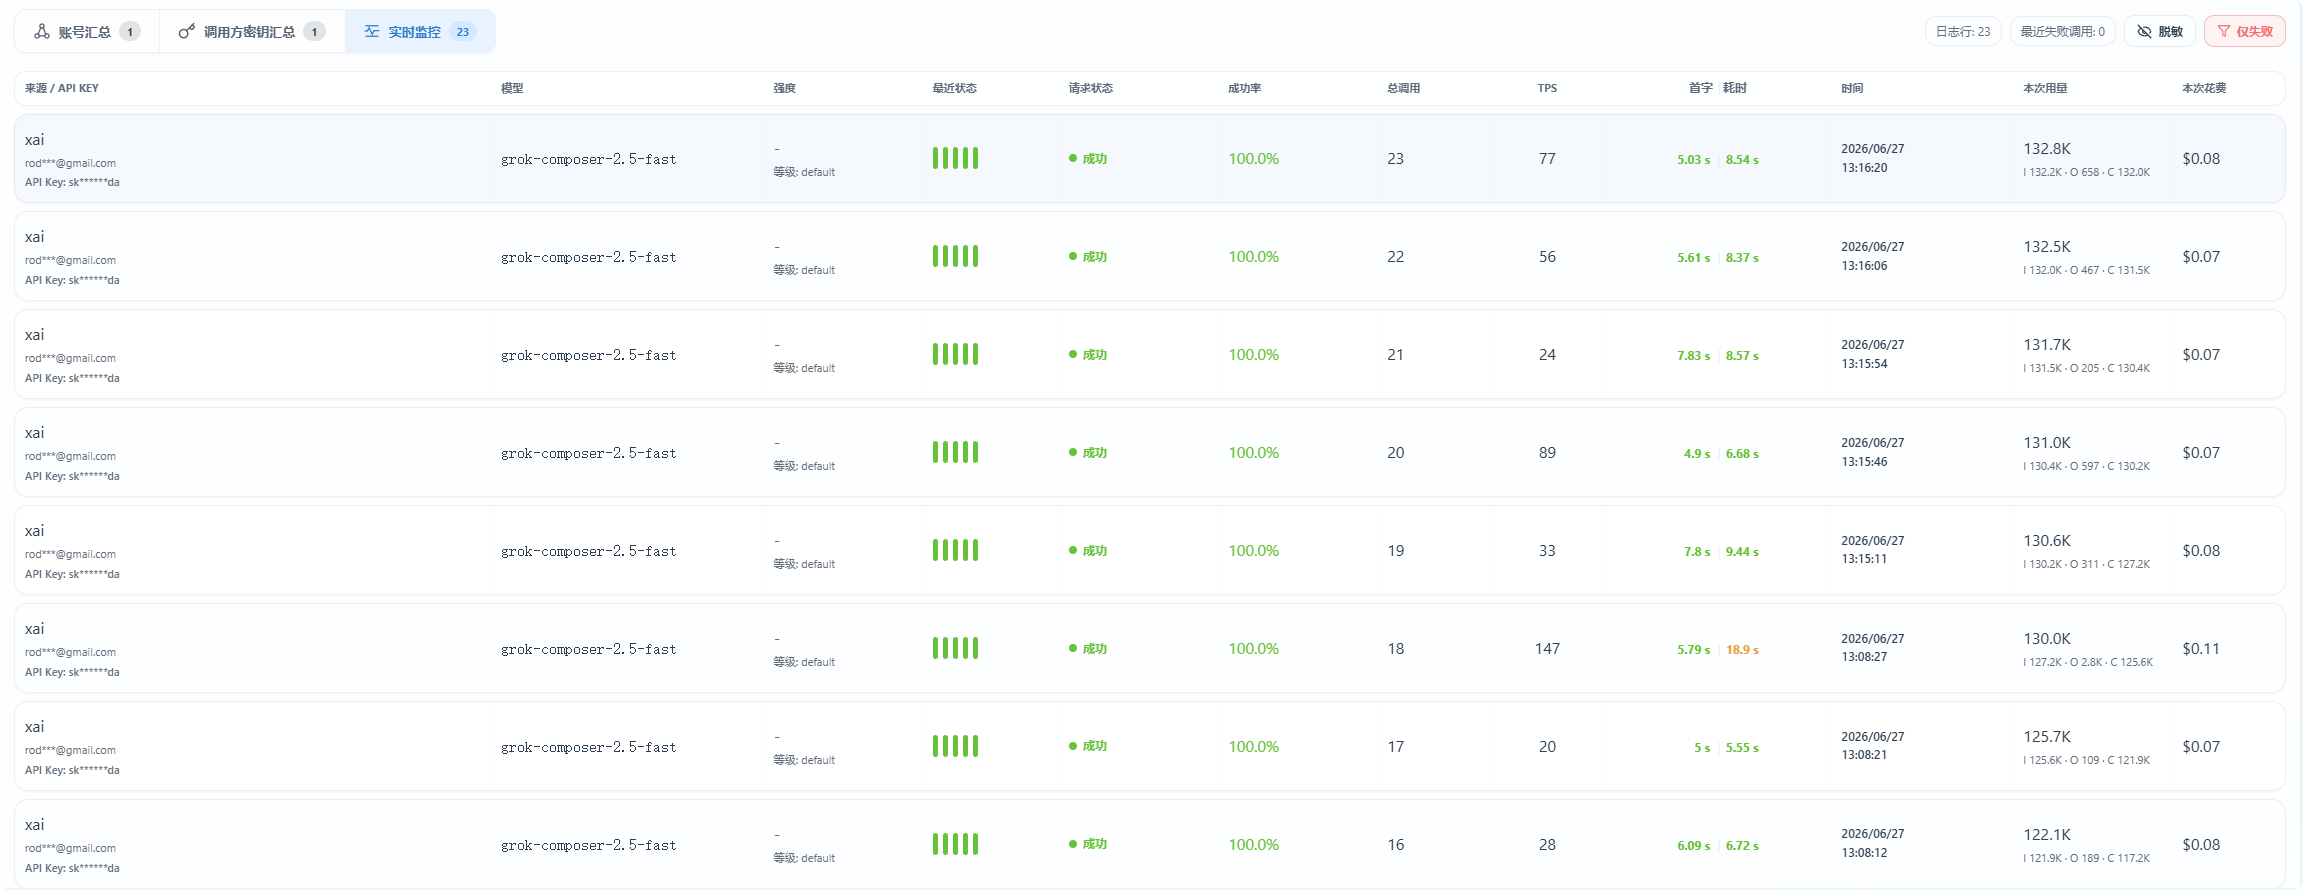The width and height of the screenshot is (2303, 890).
Task: Click the 132.8K usage value in first row
Action: (2047, 149)
